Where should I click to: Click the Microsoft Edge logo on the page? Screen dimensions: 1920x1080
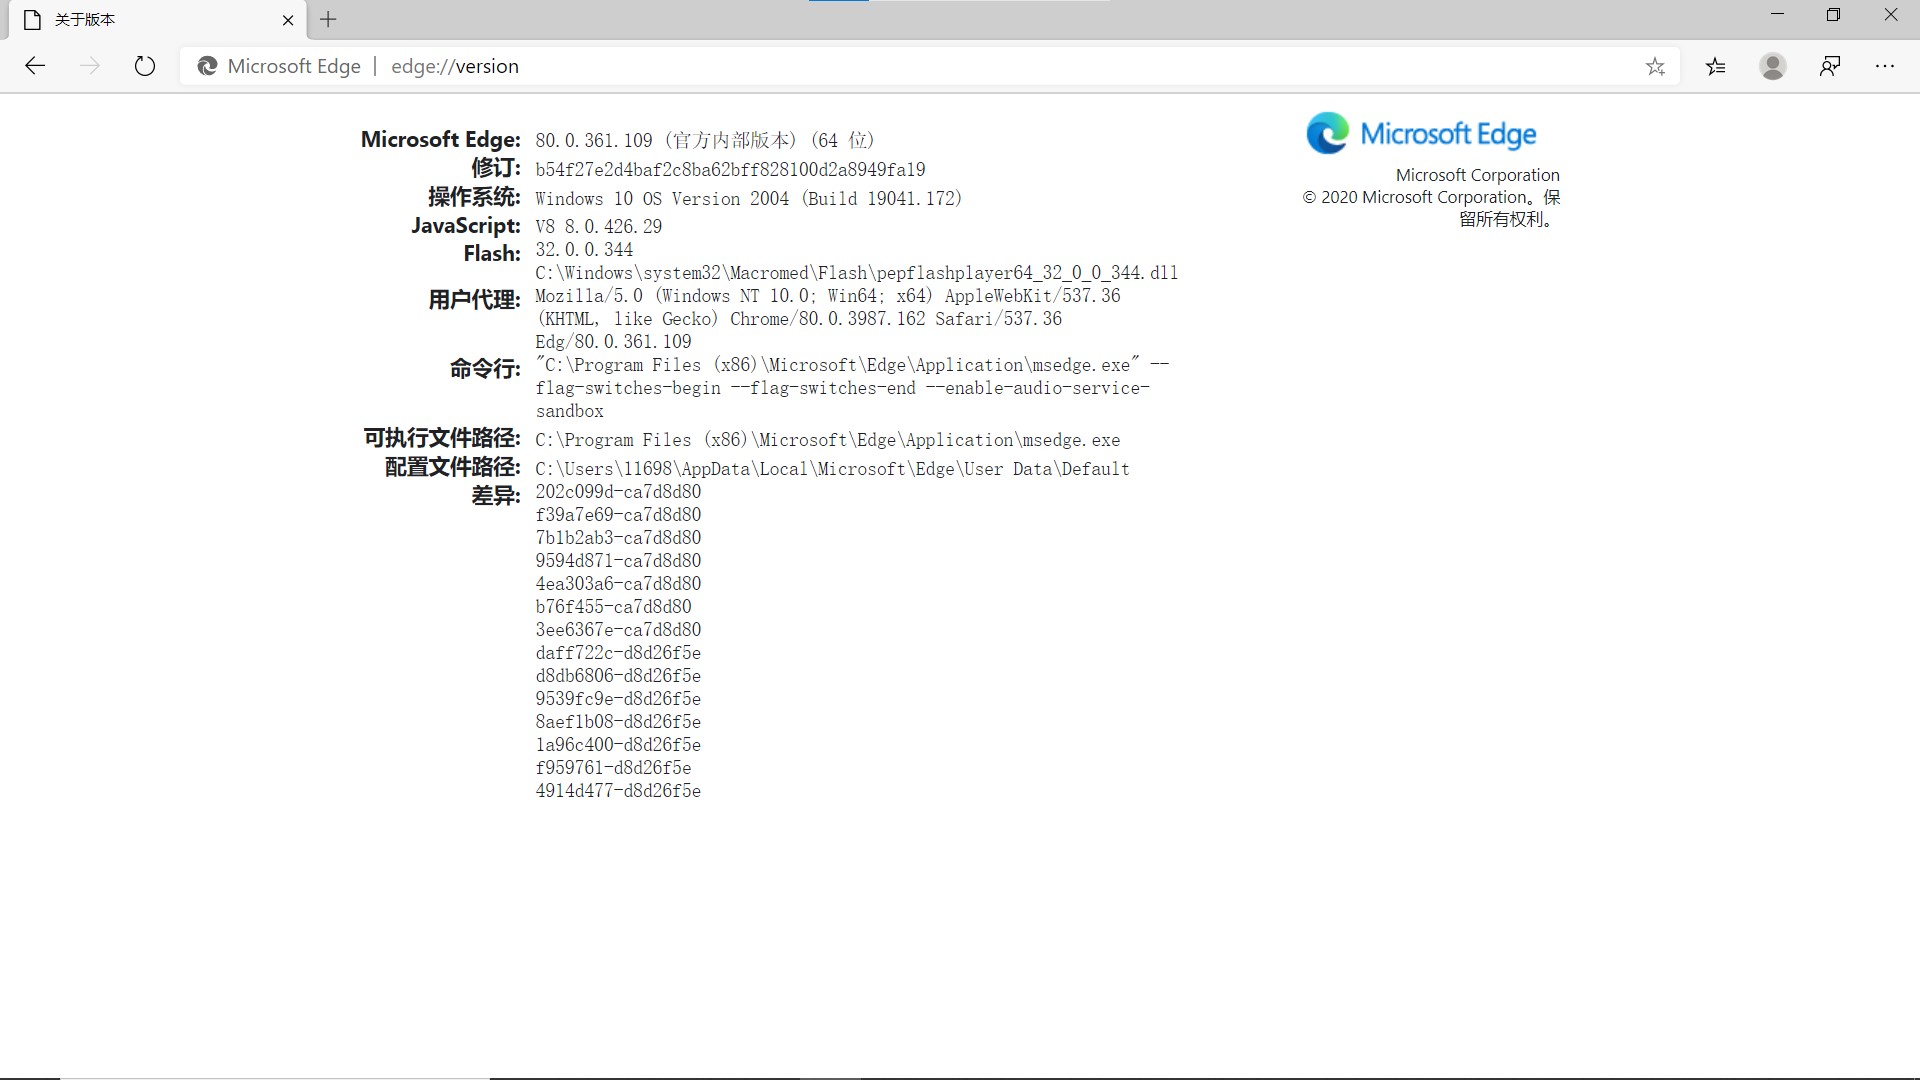point(1421,134)
